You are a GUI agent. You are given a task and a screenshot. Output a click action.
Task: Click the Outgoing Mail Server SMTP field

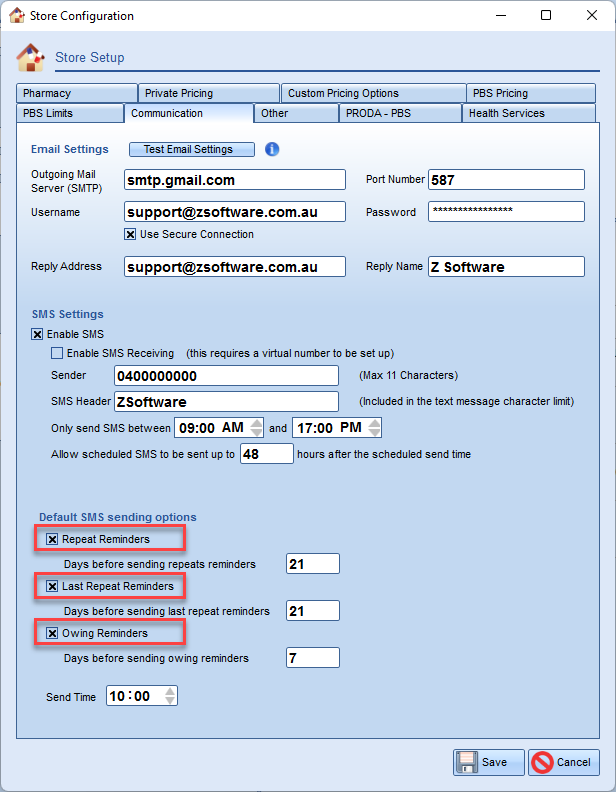[x=235, y=180]
